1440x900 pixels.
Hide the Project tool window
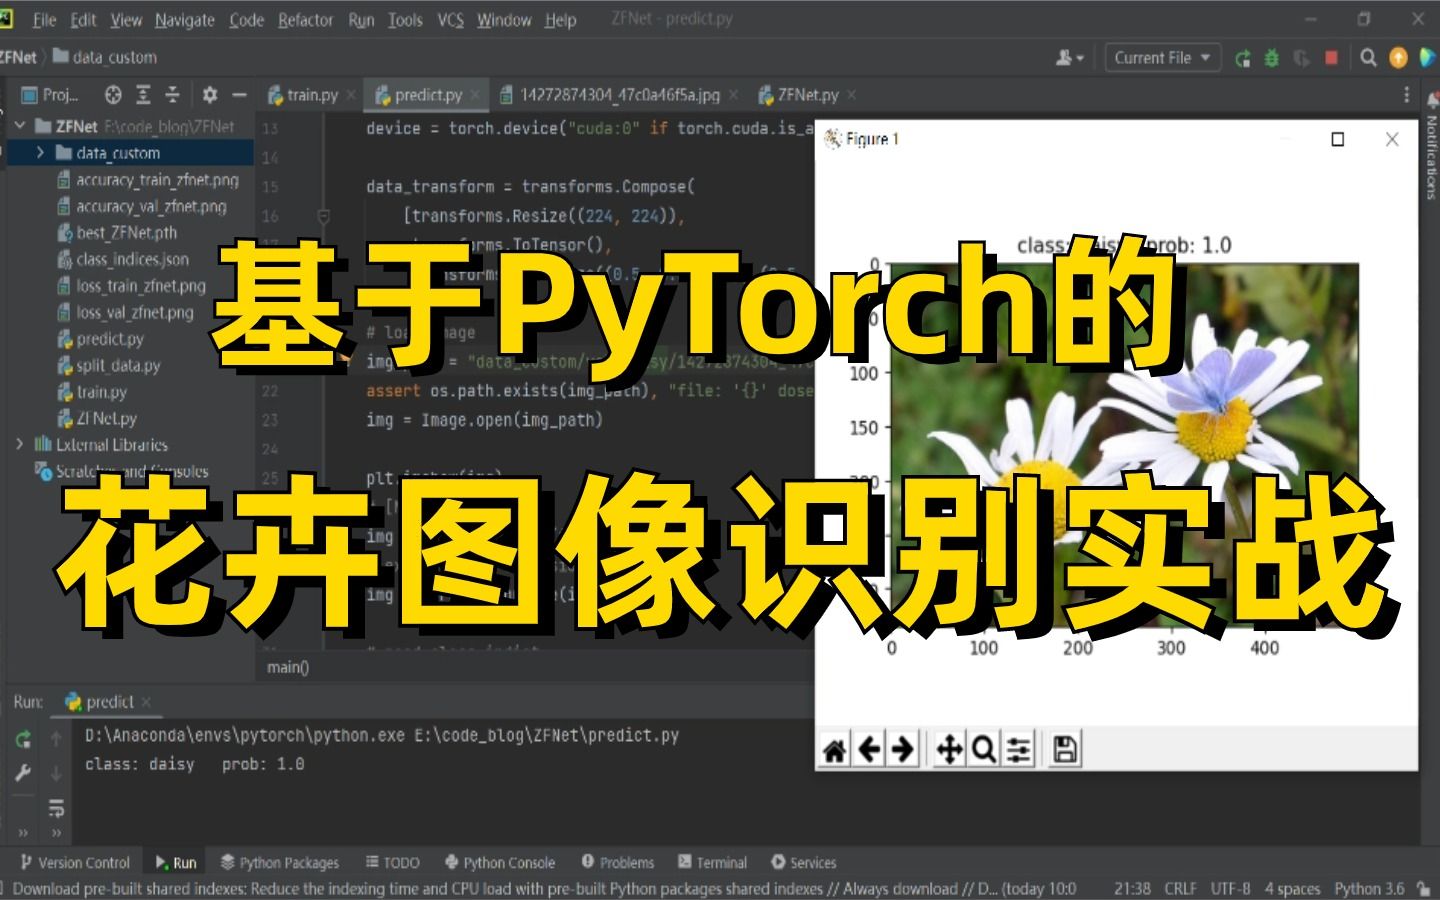point(239,95)
